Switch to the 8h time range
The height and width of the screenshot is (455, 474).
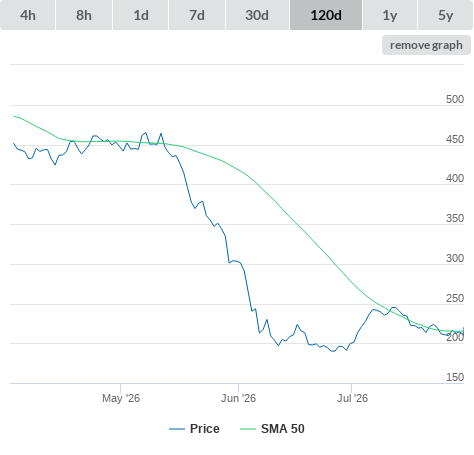[84, 15]
